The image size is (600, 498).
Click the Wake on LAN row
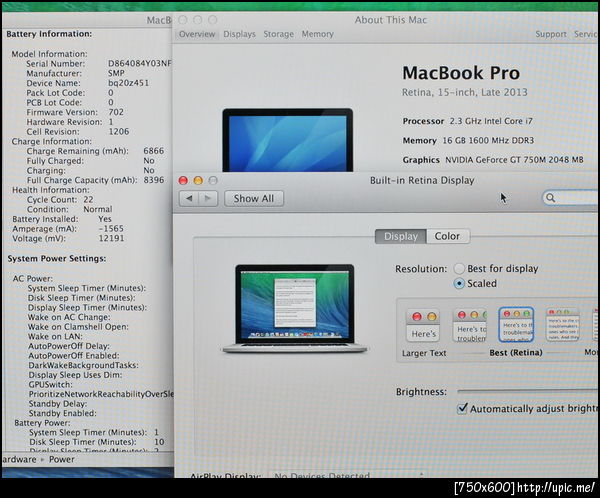[55, 336]
